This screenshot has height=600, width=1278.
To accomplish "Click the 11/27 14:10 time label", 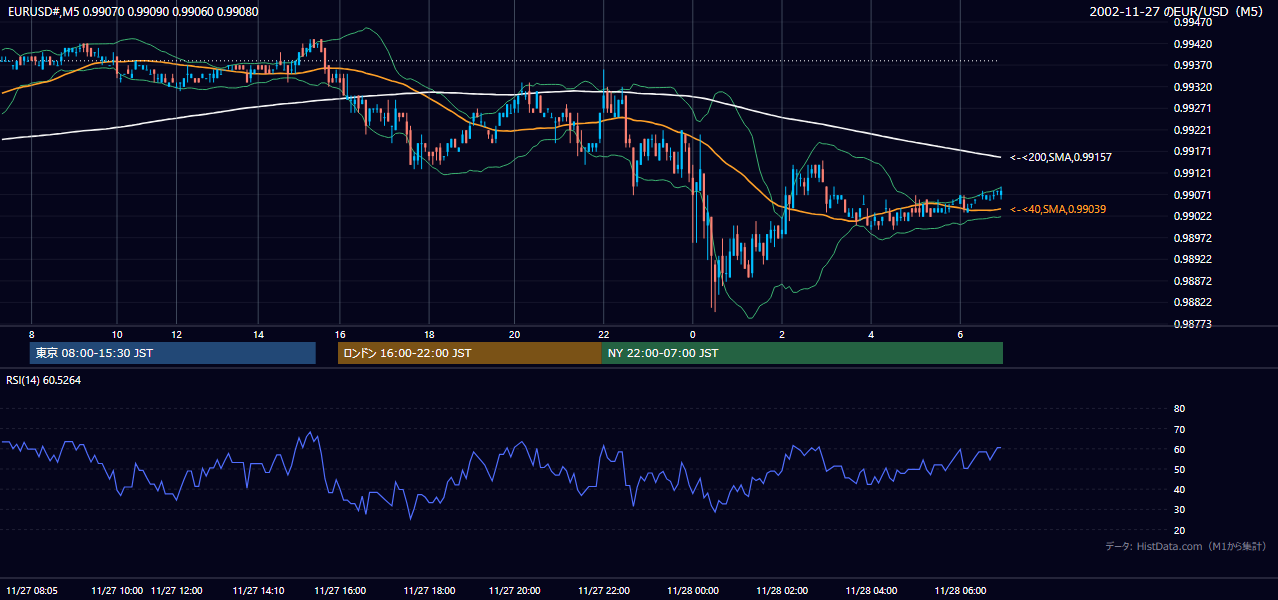I will point(259,591).
